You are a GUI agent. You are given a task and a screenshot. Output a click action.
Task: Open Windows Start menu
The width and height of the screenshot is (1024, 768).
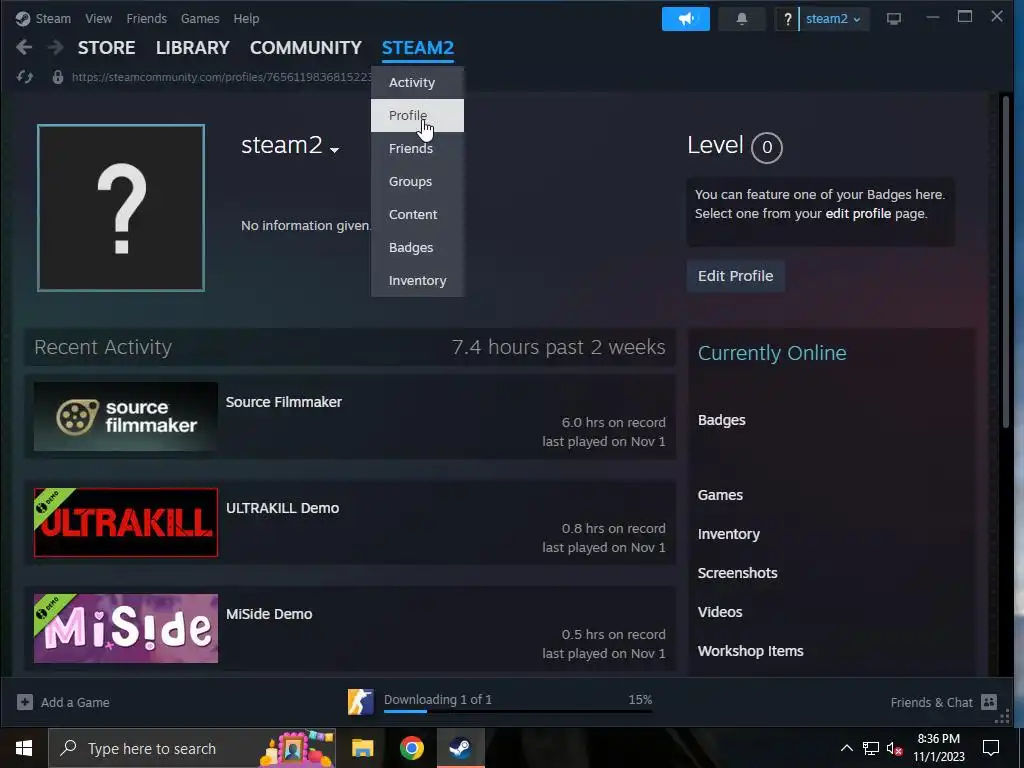point(24,748)
